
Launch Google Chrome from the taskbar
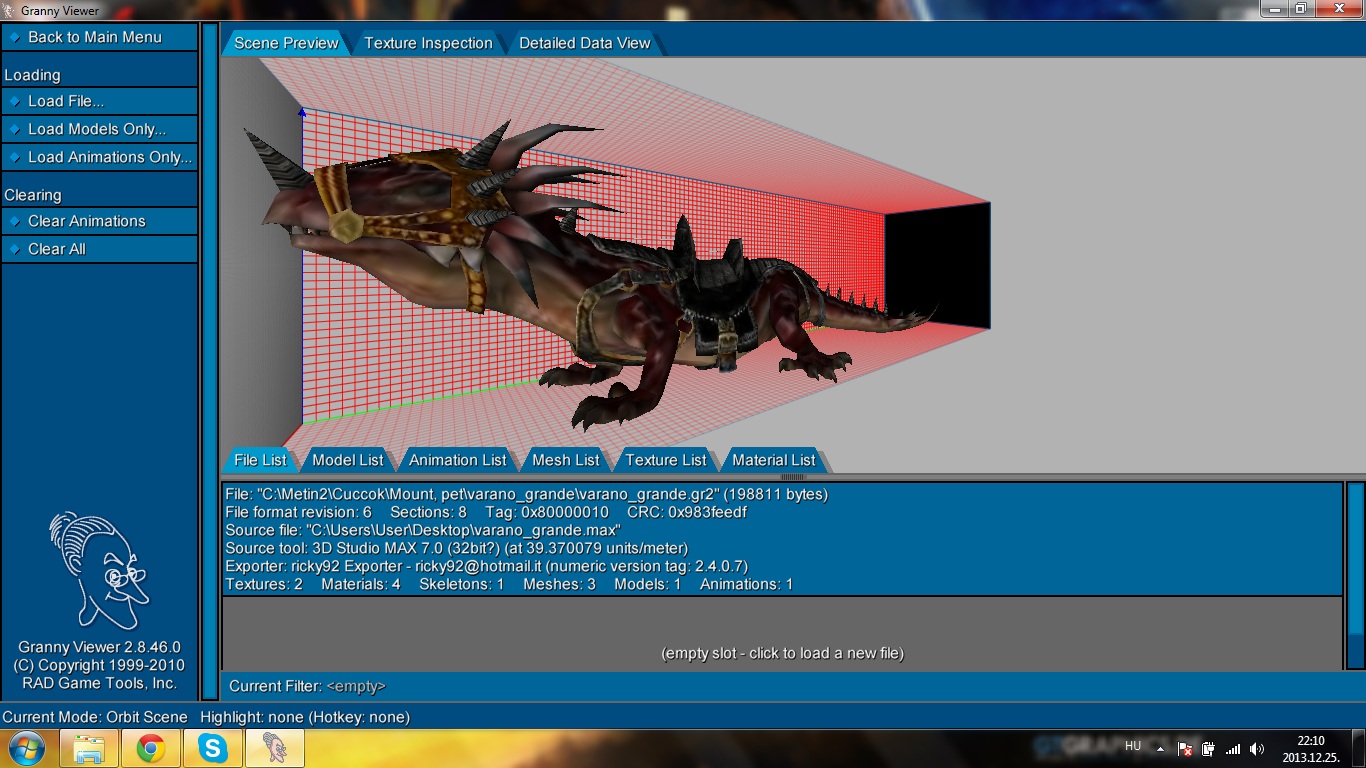151,748
